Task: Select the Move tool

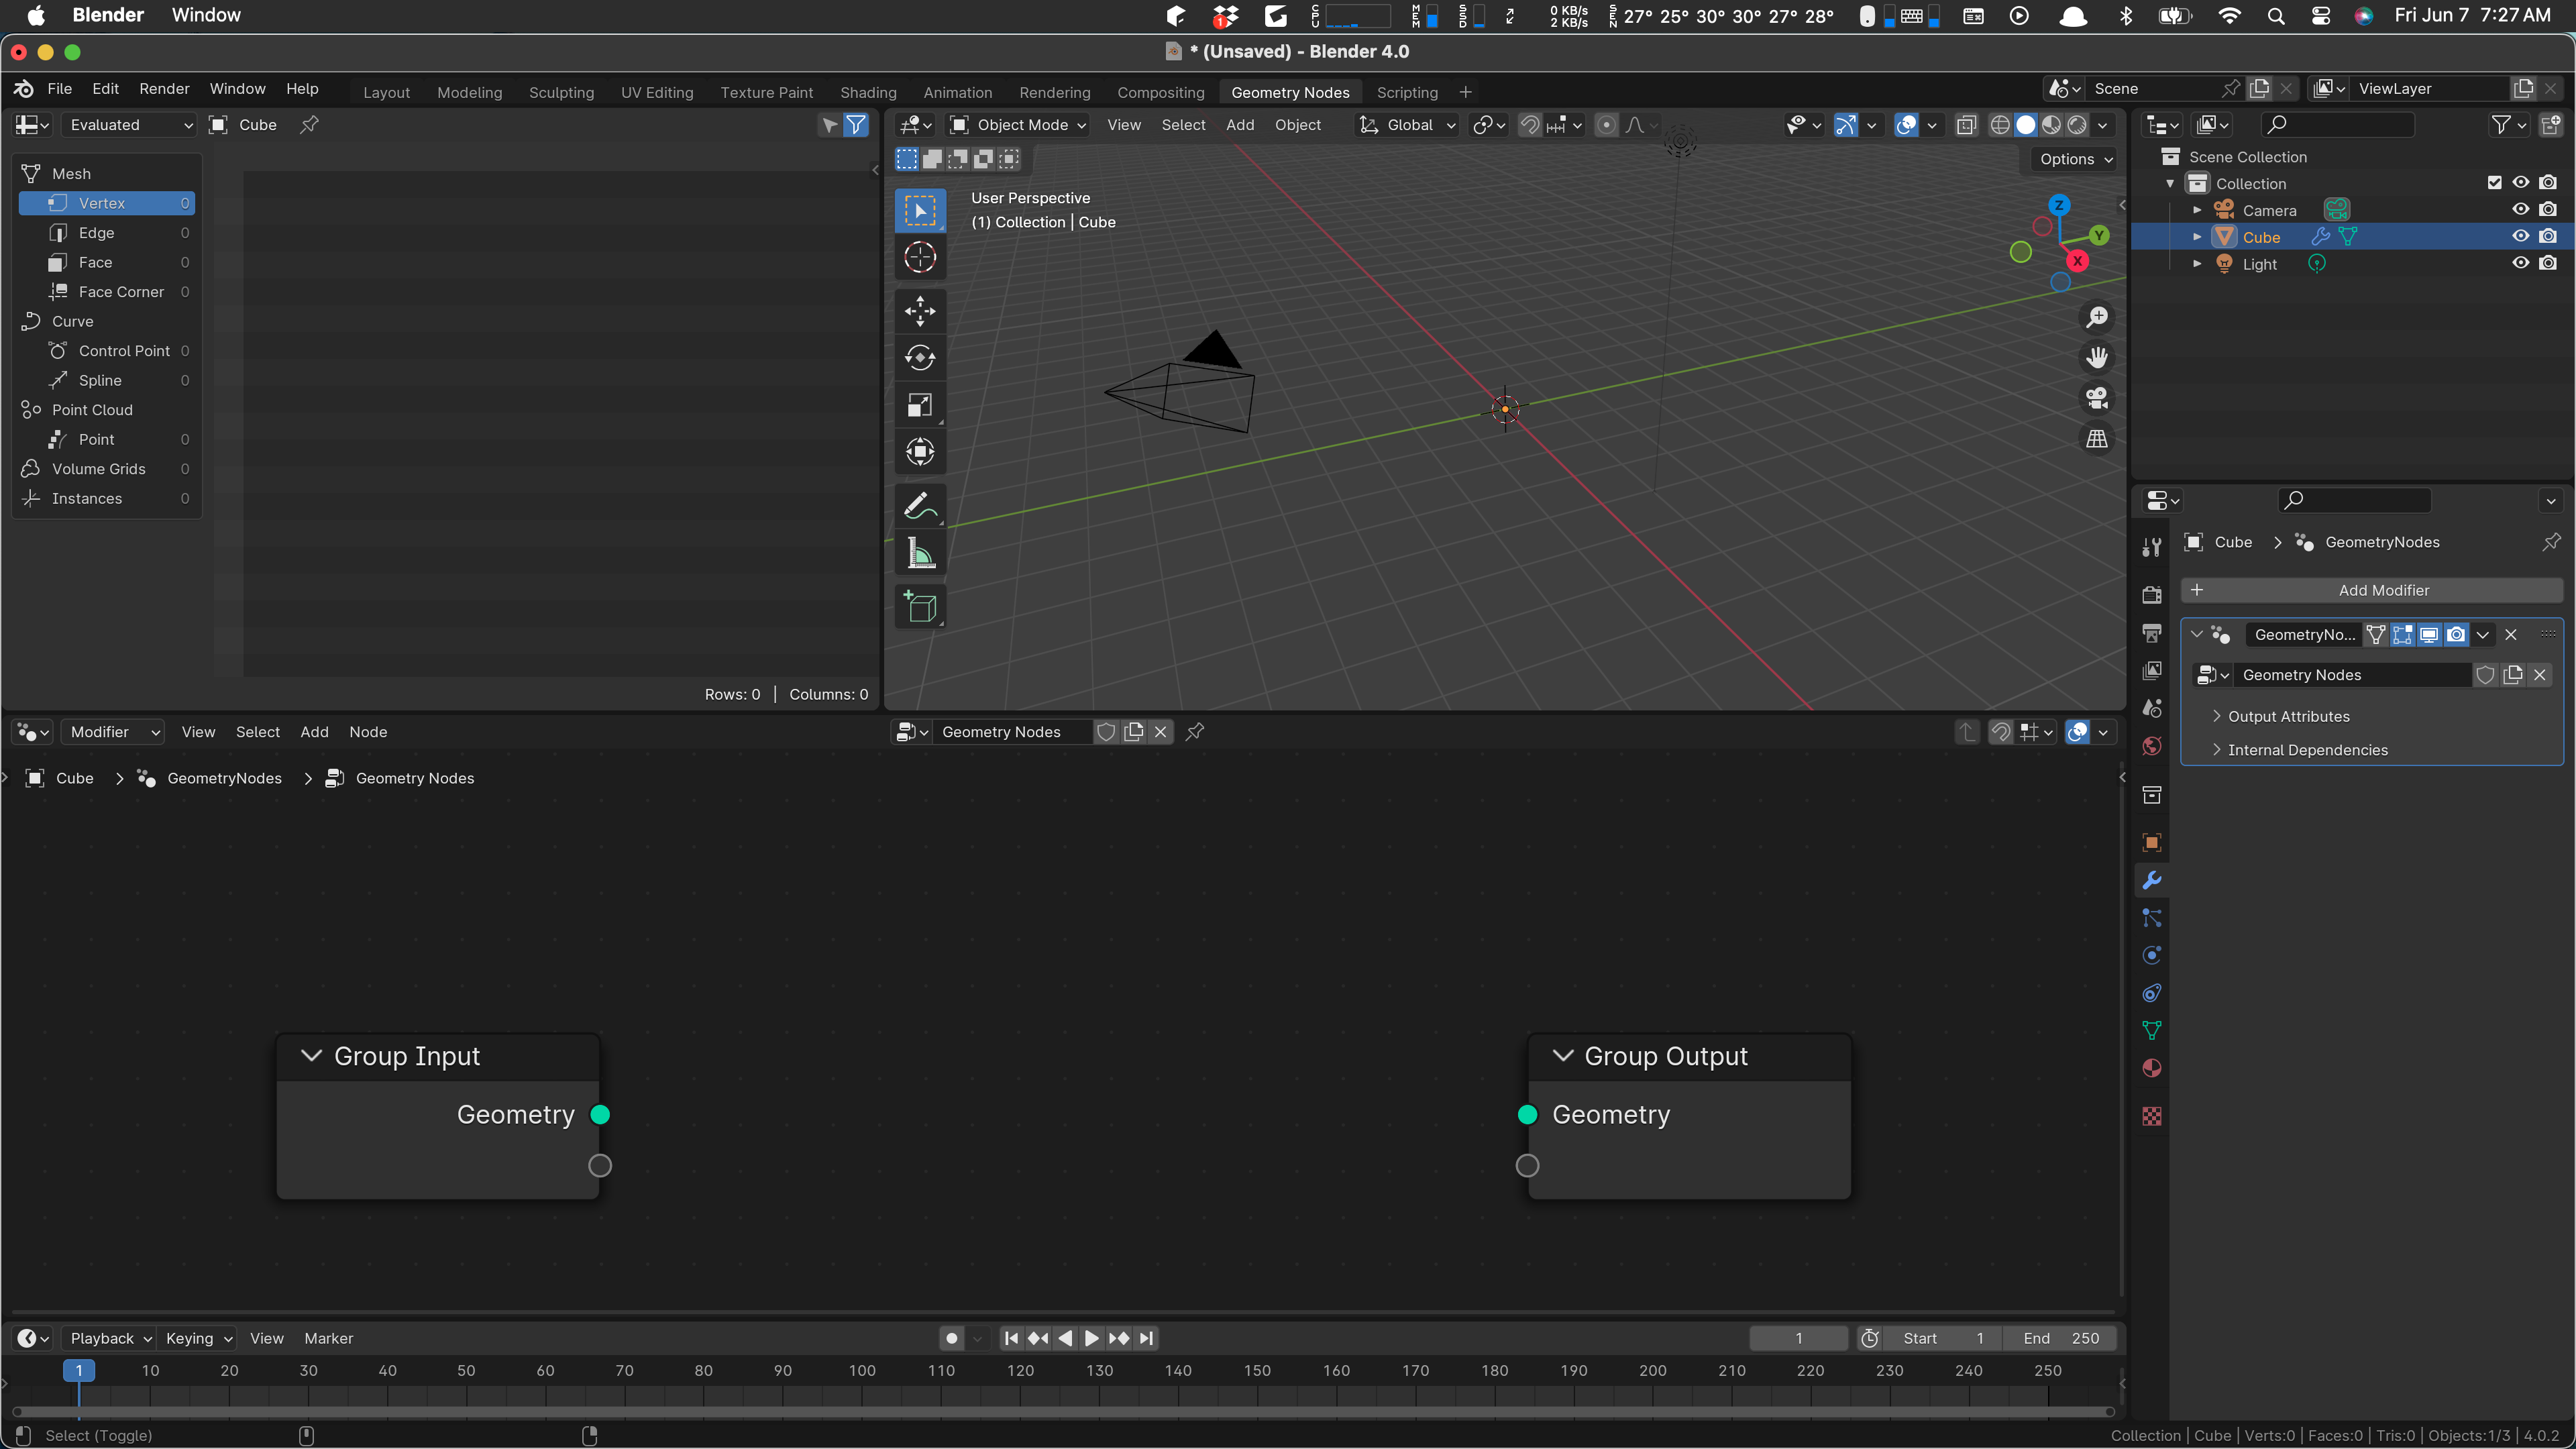Action: (x=919, y=311)
